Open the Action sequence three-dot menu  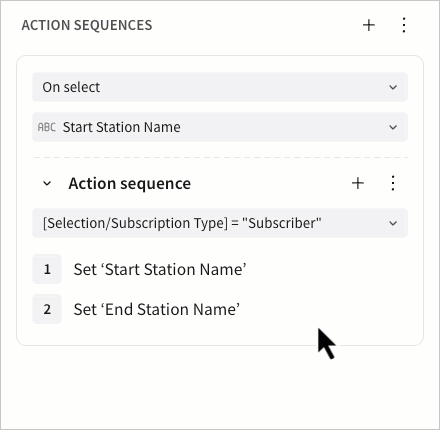point(393,183)
